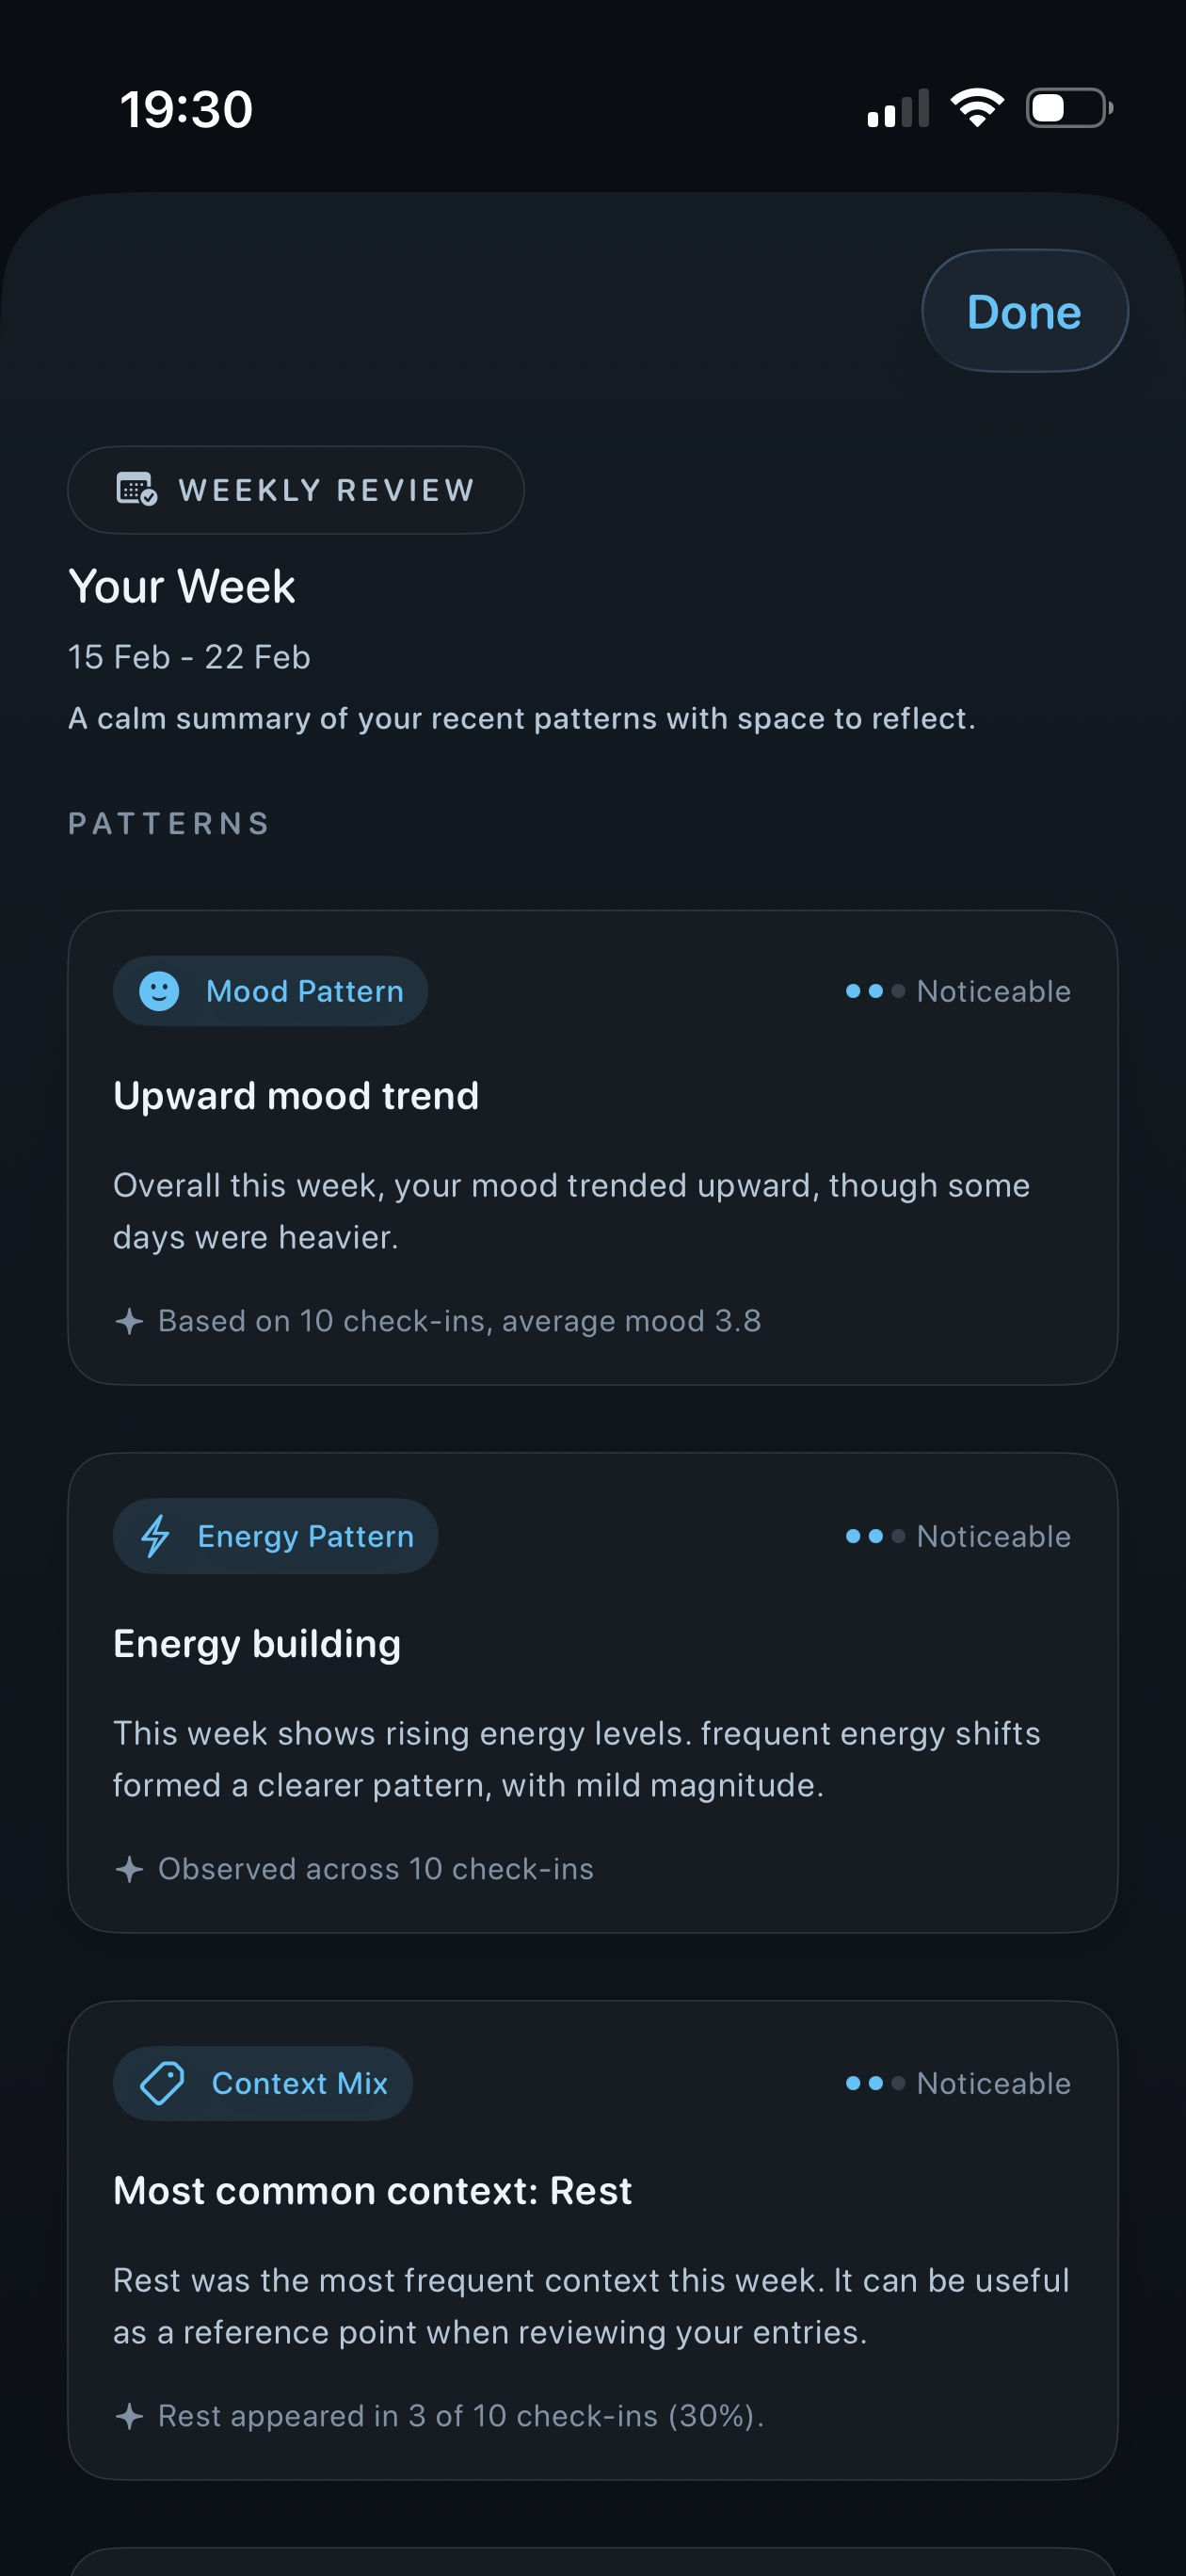Tap the tag icon on Context Mix
The width and height of the screenshot is (1186, 2576).
click(x=160, y=2083)
